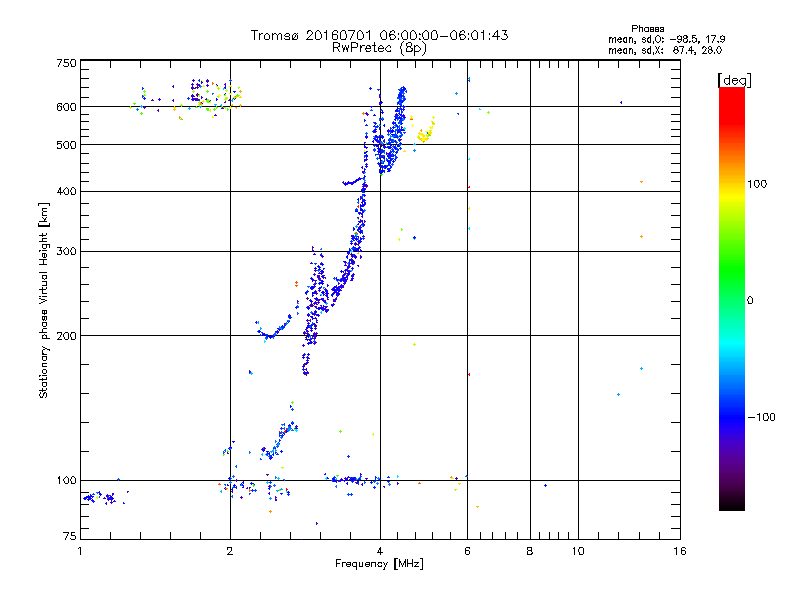Click the '400' y-axis tick label
Image resolution: width=800 pixels, height=600 pixels.
click(x=66, y=191)
